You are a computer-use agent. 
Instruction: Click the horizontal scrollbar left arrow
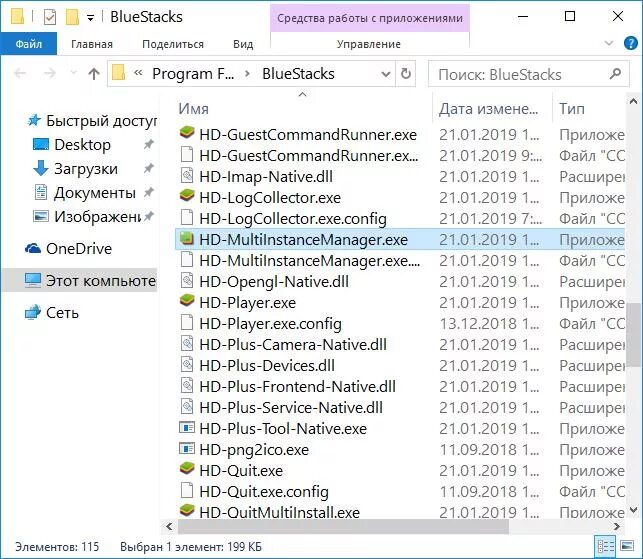click(169, 526)
